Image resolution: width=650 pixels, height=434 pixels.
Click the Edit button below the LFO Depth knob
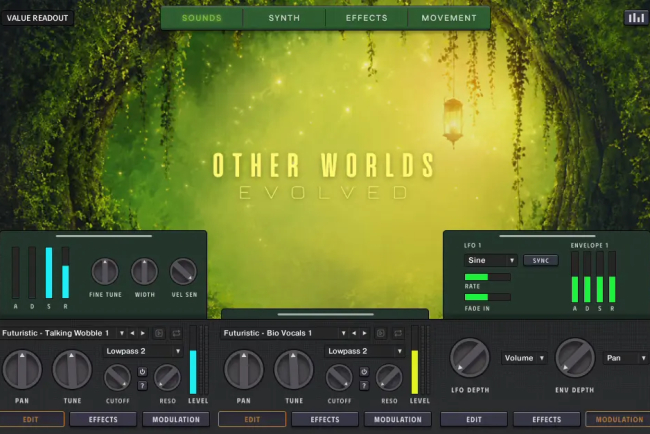tap(474, 419)
